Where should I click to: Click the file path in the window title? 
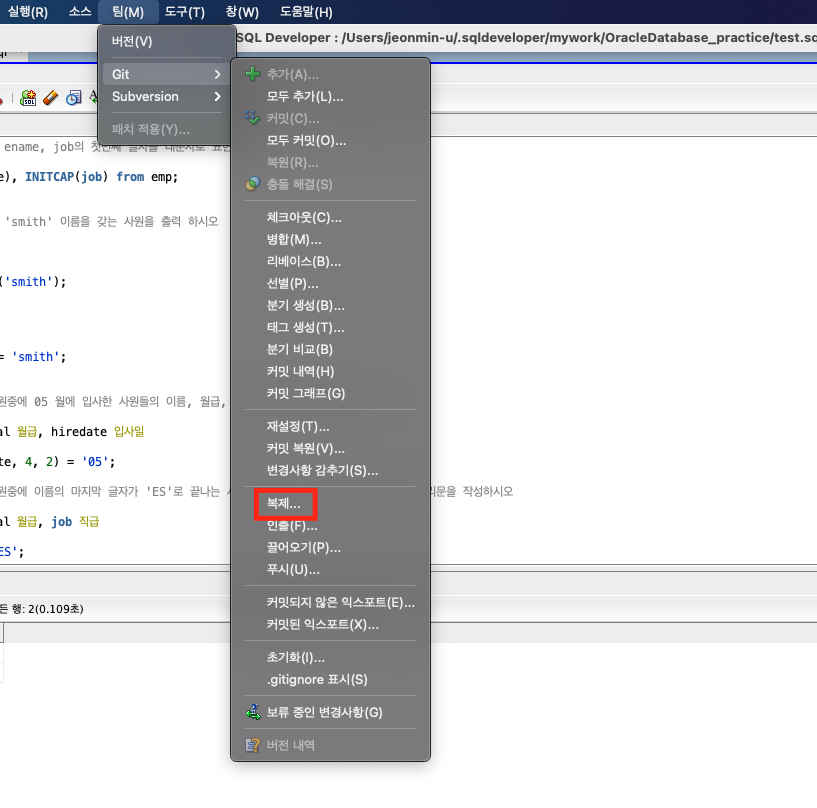pyautogui.click(x=579, y=38)
